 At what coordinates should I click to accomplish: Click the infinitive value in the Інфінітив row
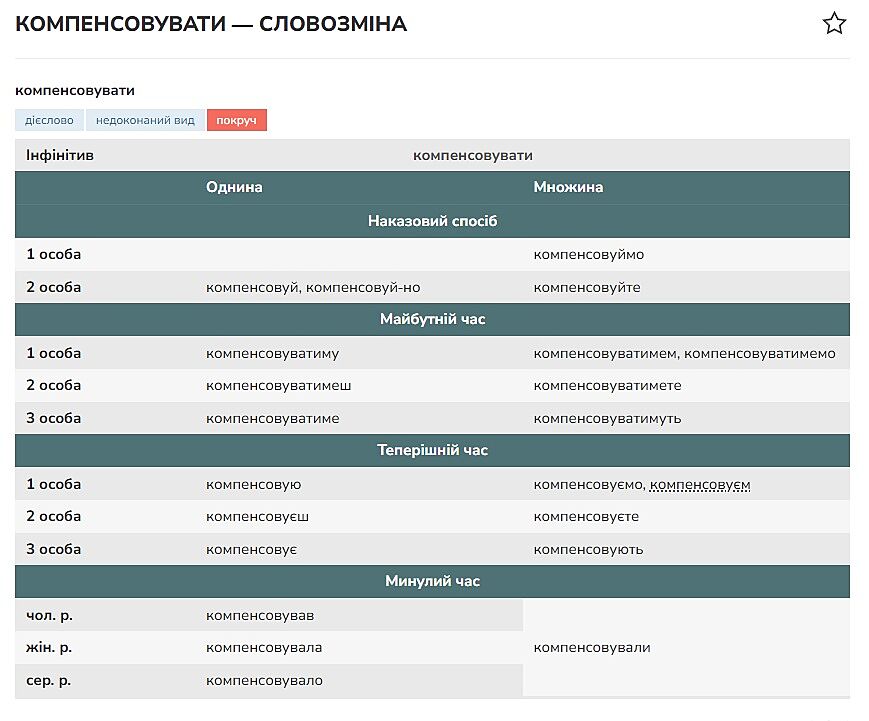click(x=472, y=155)
